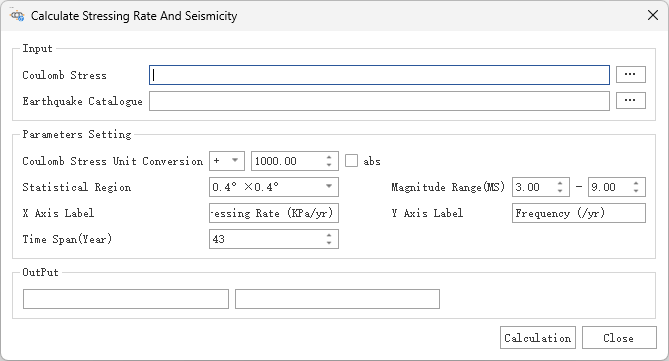Run the Calculation button
The height and width of the screenshot is (361, 669).
[538, 338]
